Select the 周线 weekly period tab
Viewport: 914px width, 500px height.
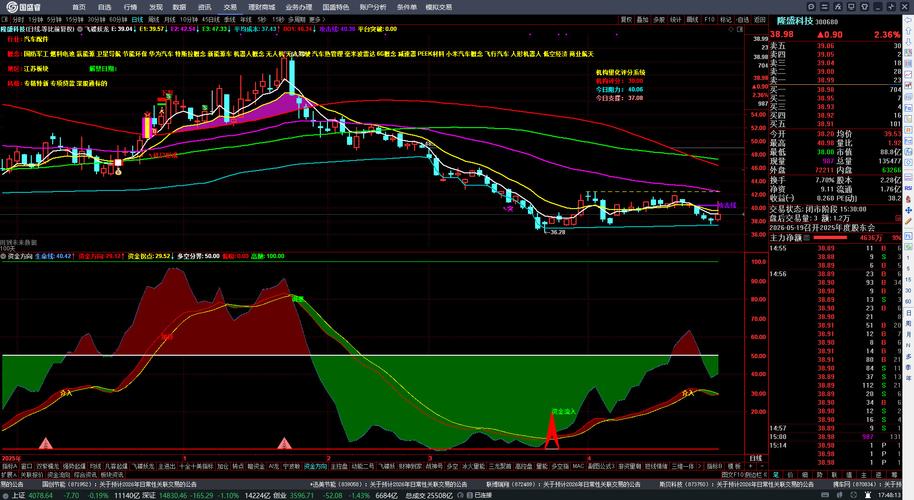pos(154,19)
